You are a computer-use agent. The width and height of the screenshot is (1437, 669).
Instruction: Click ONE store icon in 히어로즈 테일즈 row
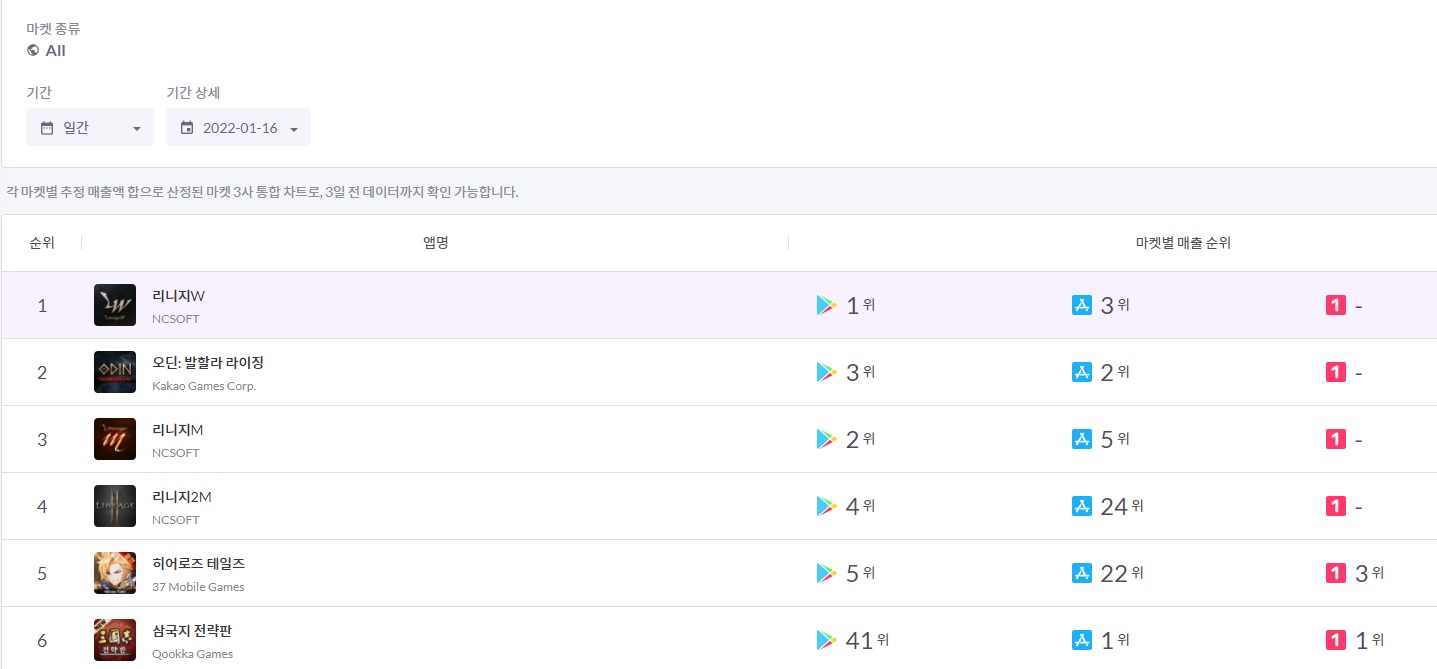(1335, 573)
